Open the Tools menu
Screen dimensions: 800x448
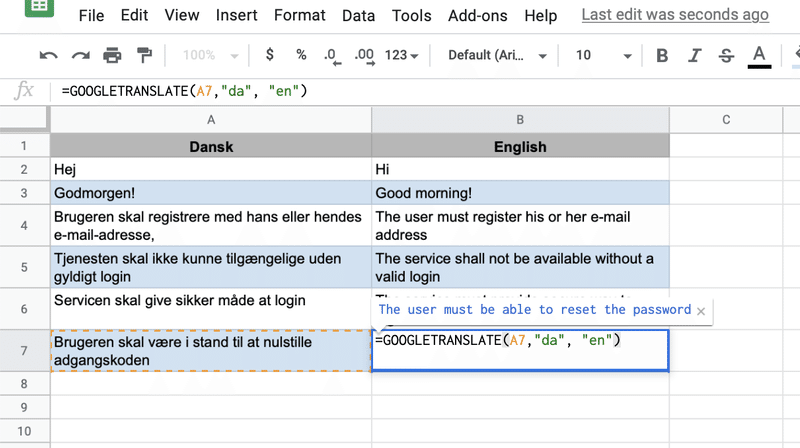click(x=411, y=16)
